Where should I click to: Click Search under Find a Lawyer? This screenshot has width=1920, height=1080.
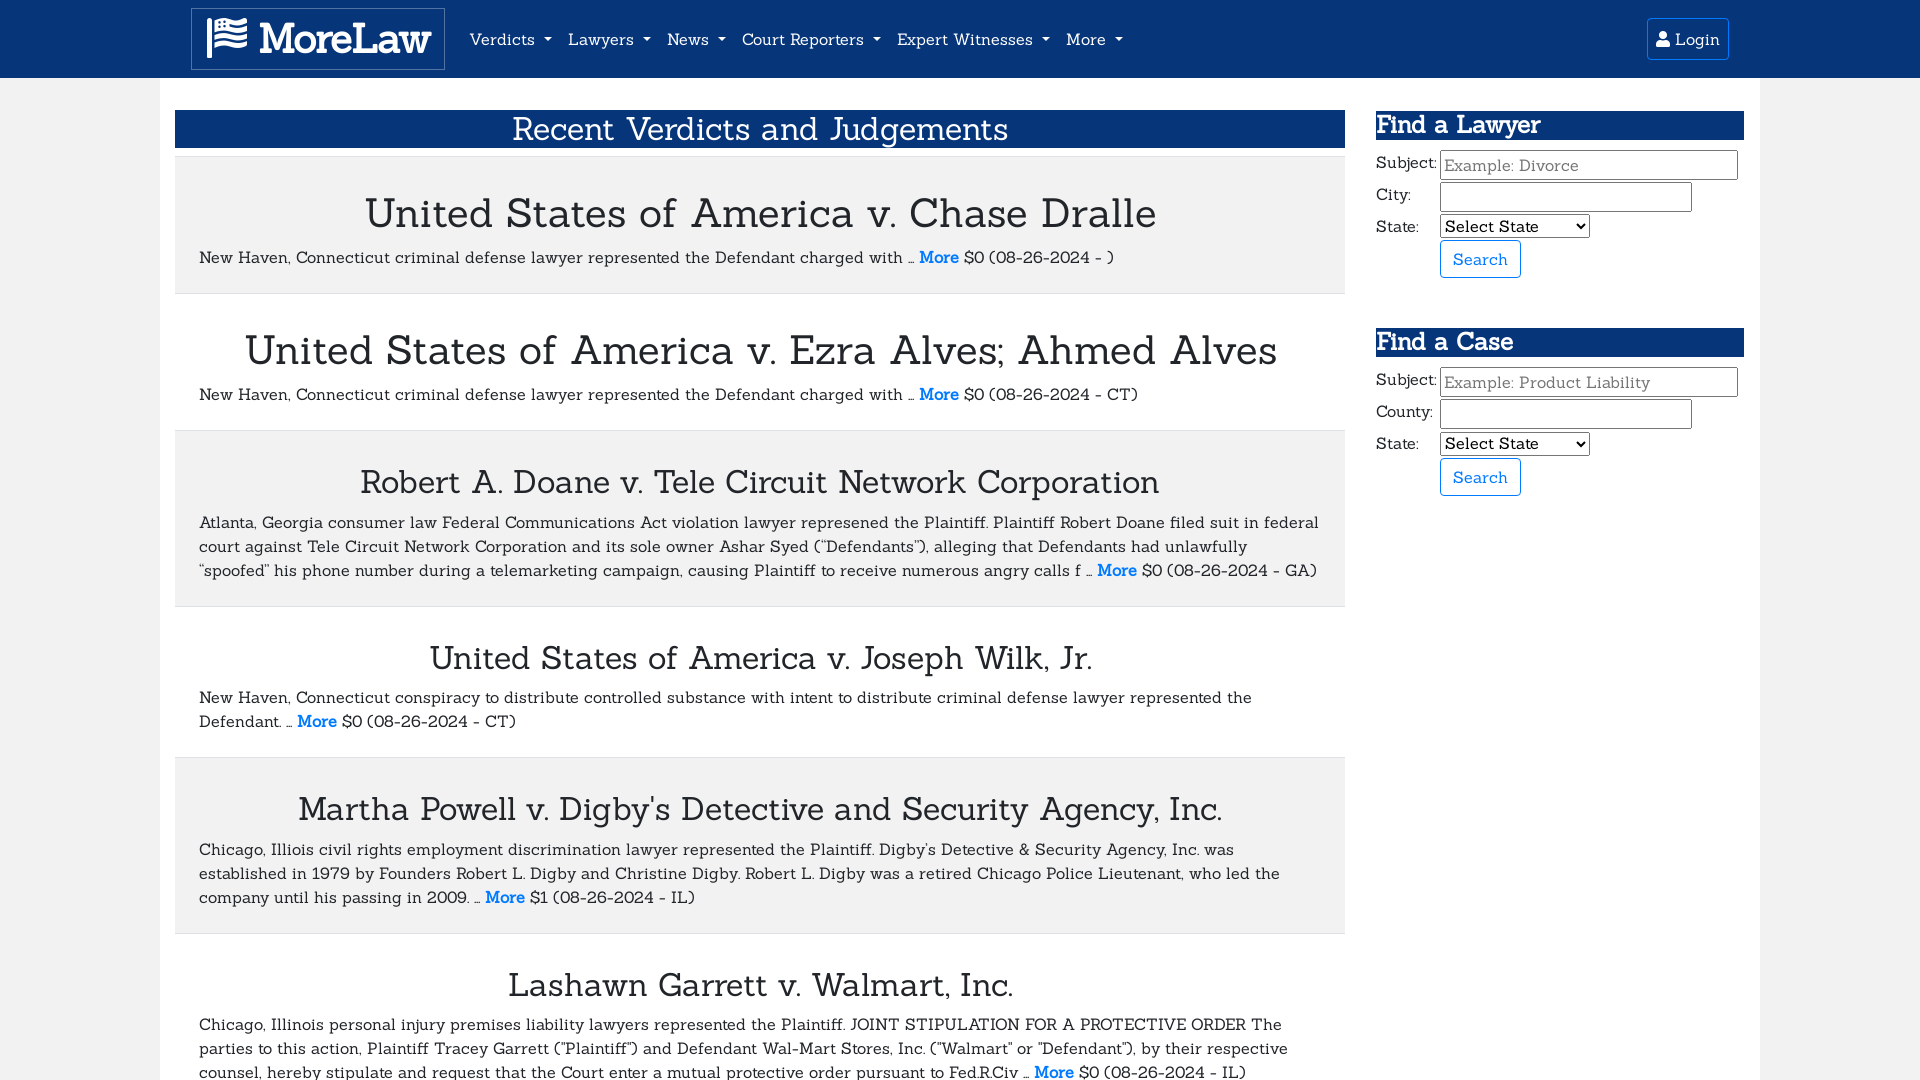point(1480,259)
